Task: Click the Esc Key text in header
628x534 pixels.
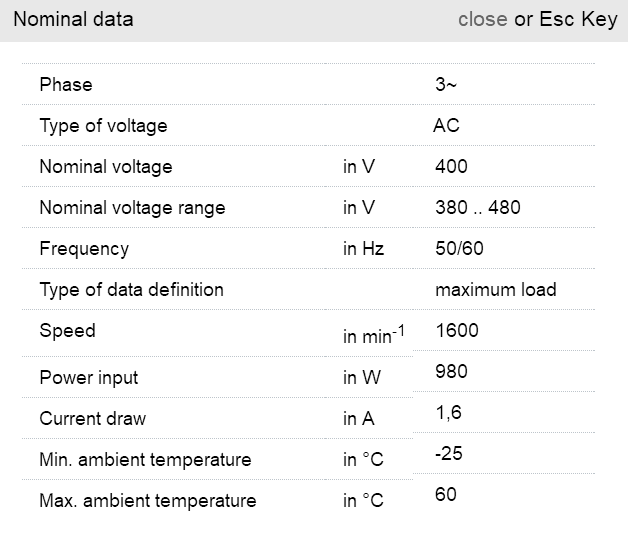Action: (x=578, y=19)
